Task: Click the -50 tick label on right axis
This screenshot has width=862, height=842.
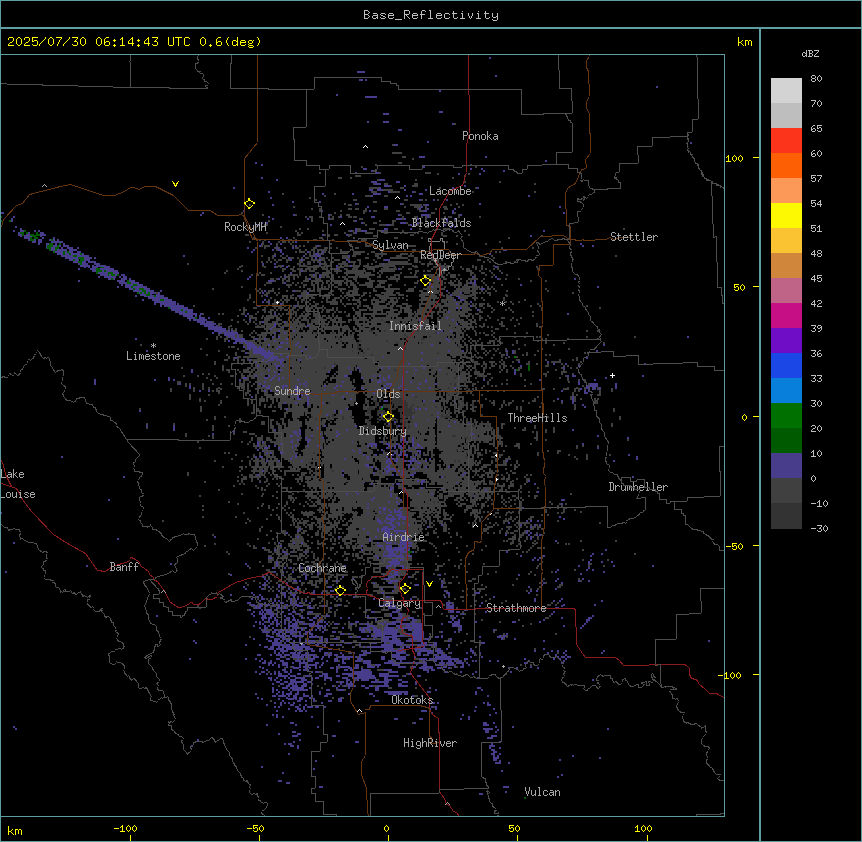Action: (x=734, y=546)
